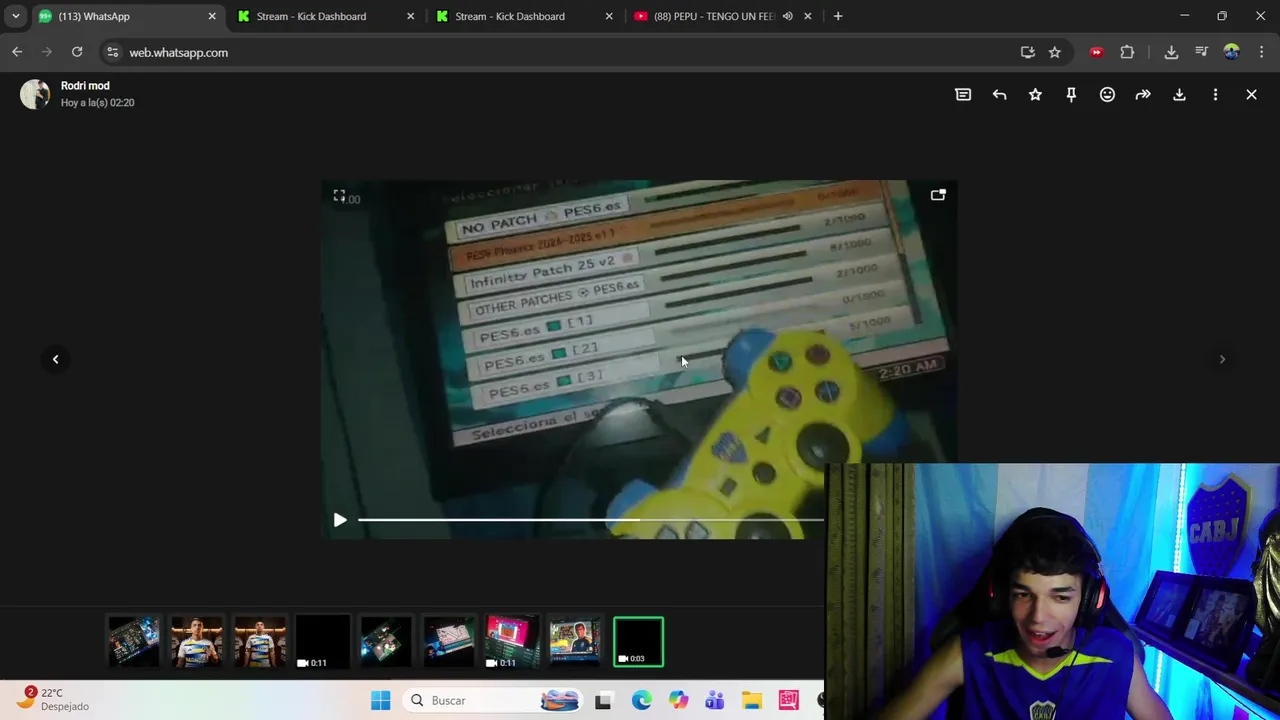React to the video with the emoji icon
Image resolution: width=1280 pixels, height=720 pixels.
1107,94
